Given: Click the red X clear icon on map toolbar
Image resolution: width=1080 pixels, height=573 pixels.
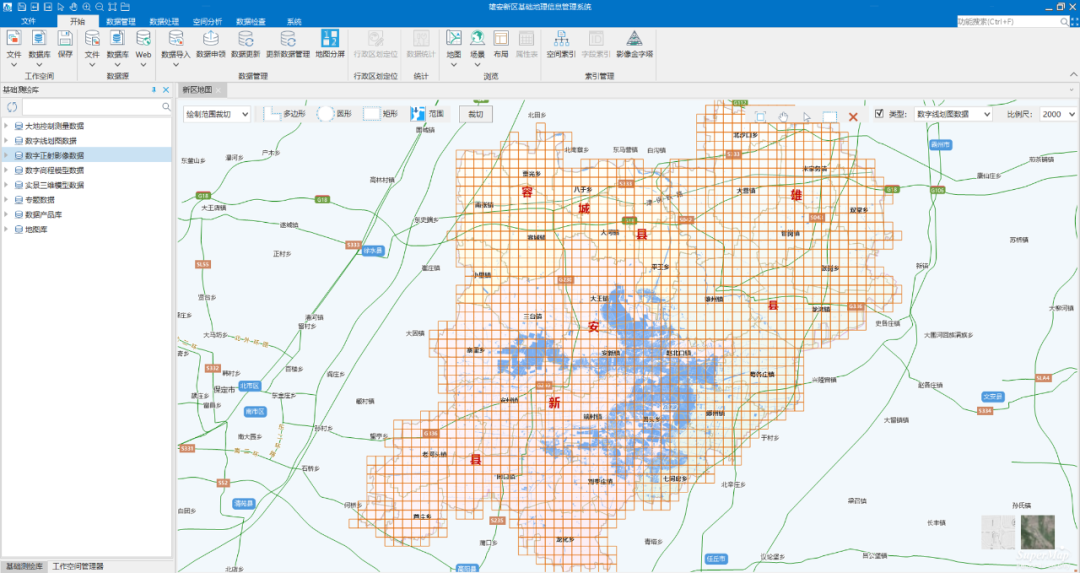Looking at the screenshot, I should [853, 117].
